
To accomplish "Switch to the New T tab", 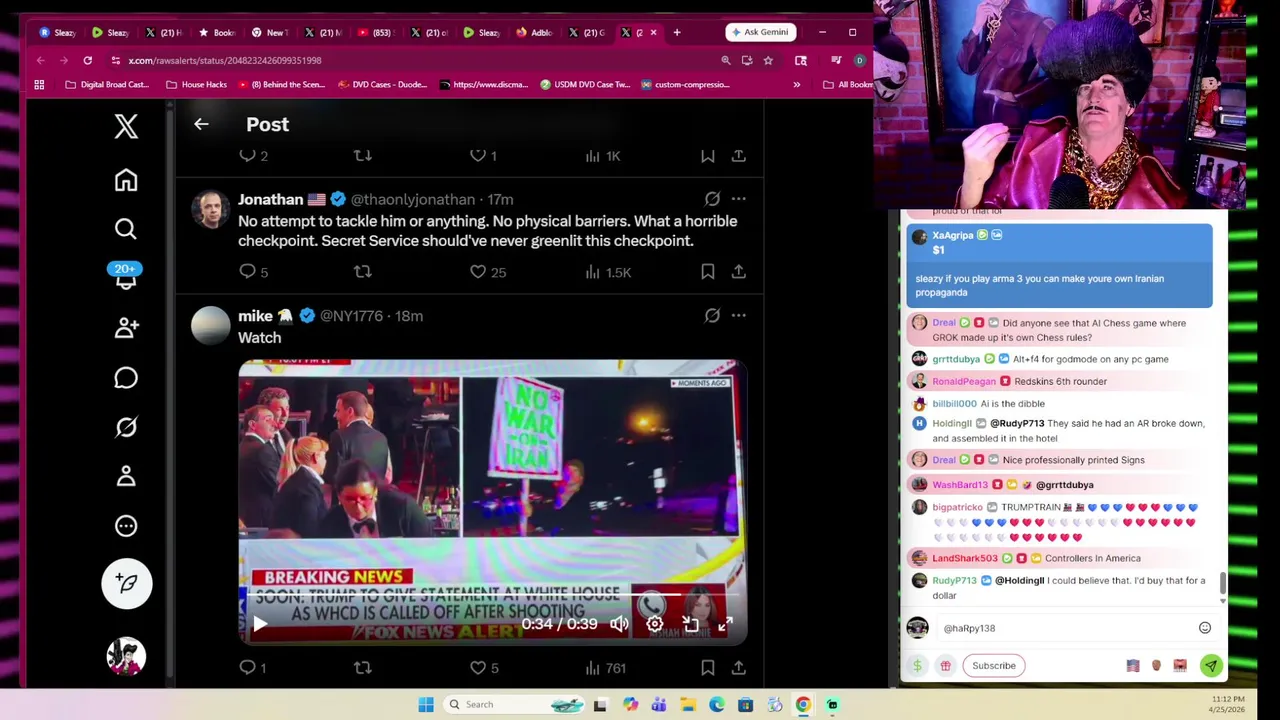I will pyautogui.click(x=269, y=32).
